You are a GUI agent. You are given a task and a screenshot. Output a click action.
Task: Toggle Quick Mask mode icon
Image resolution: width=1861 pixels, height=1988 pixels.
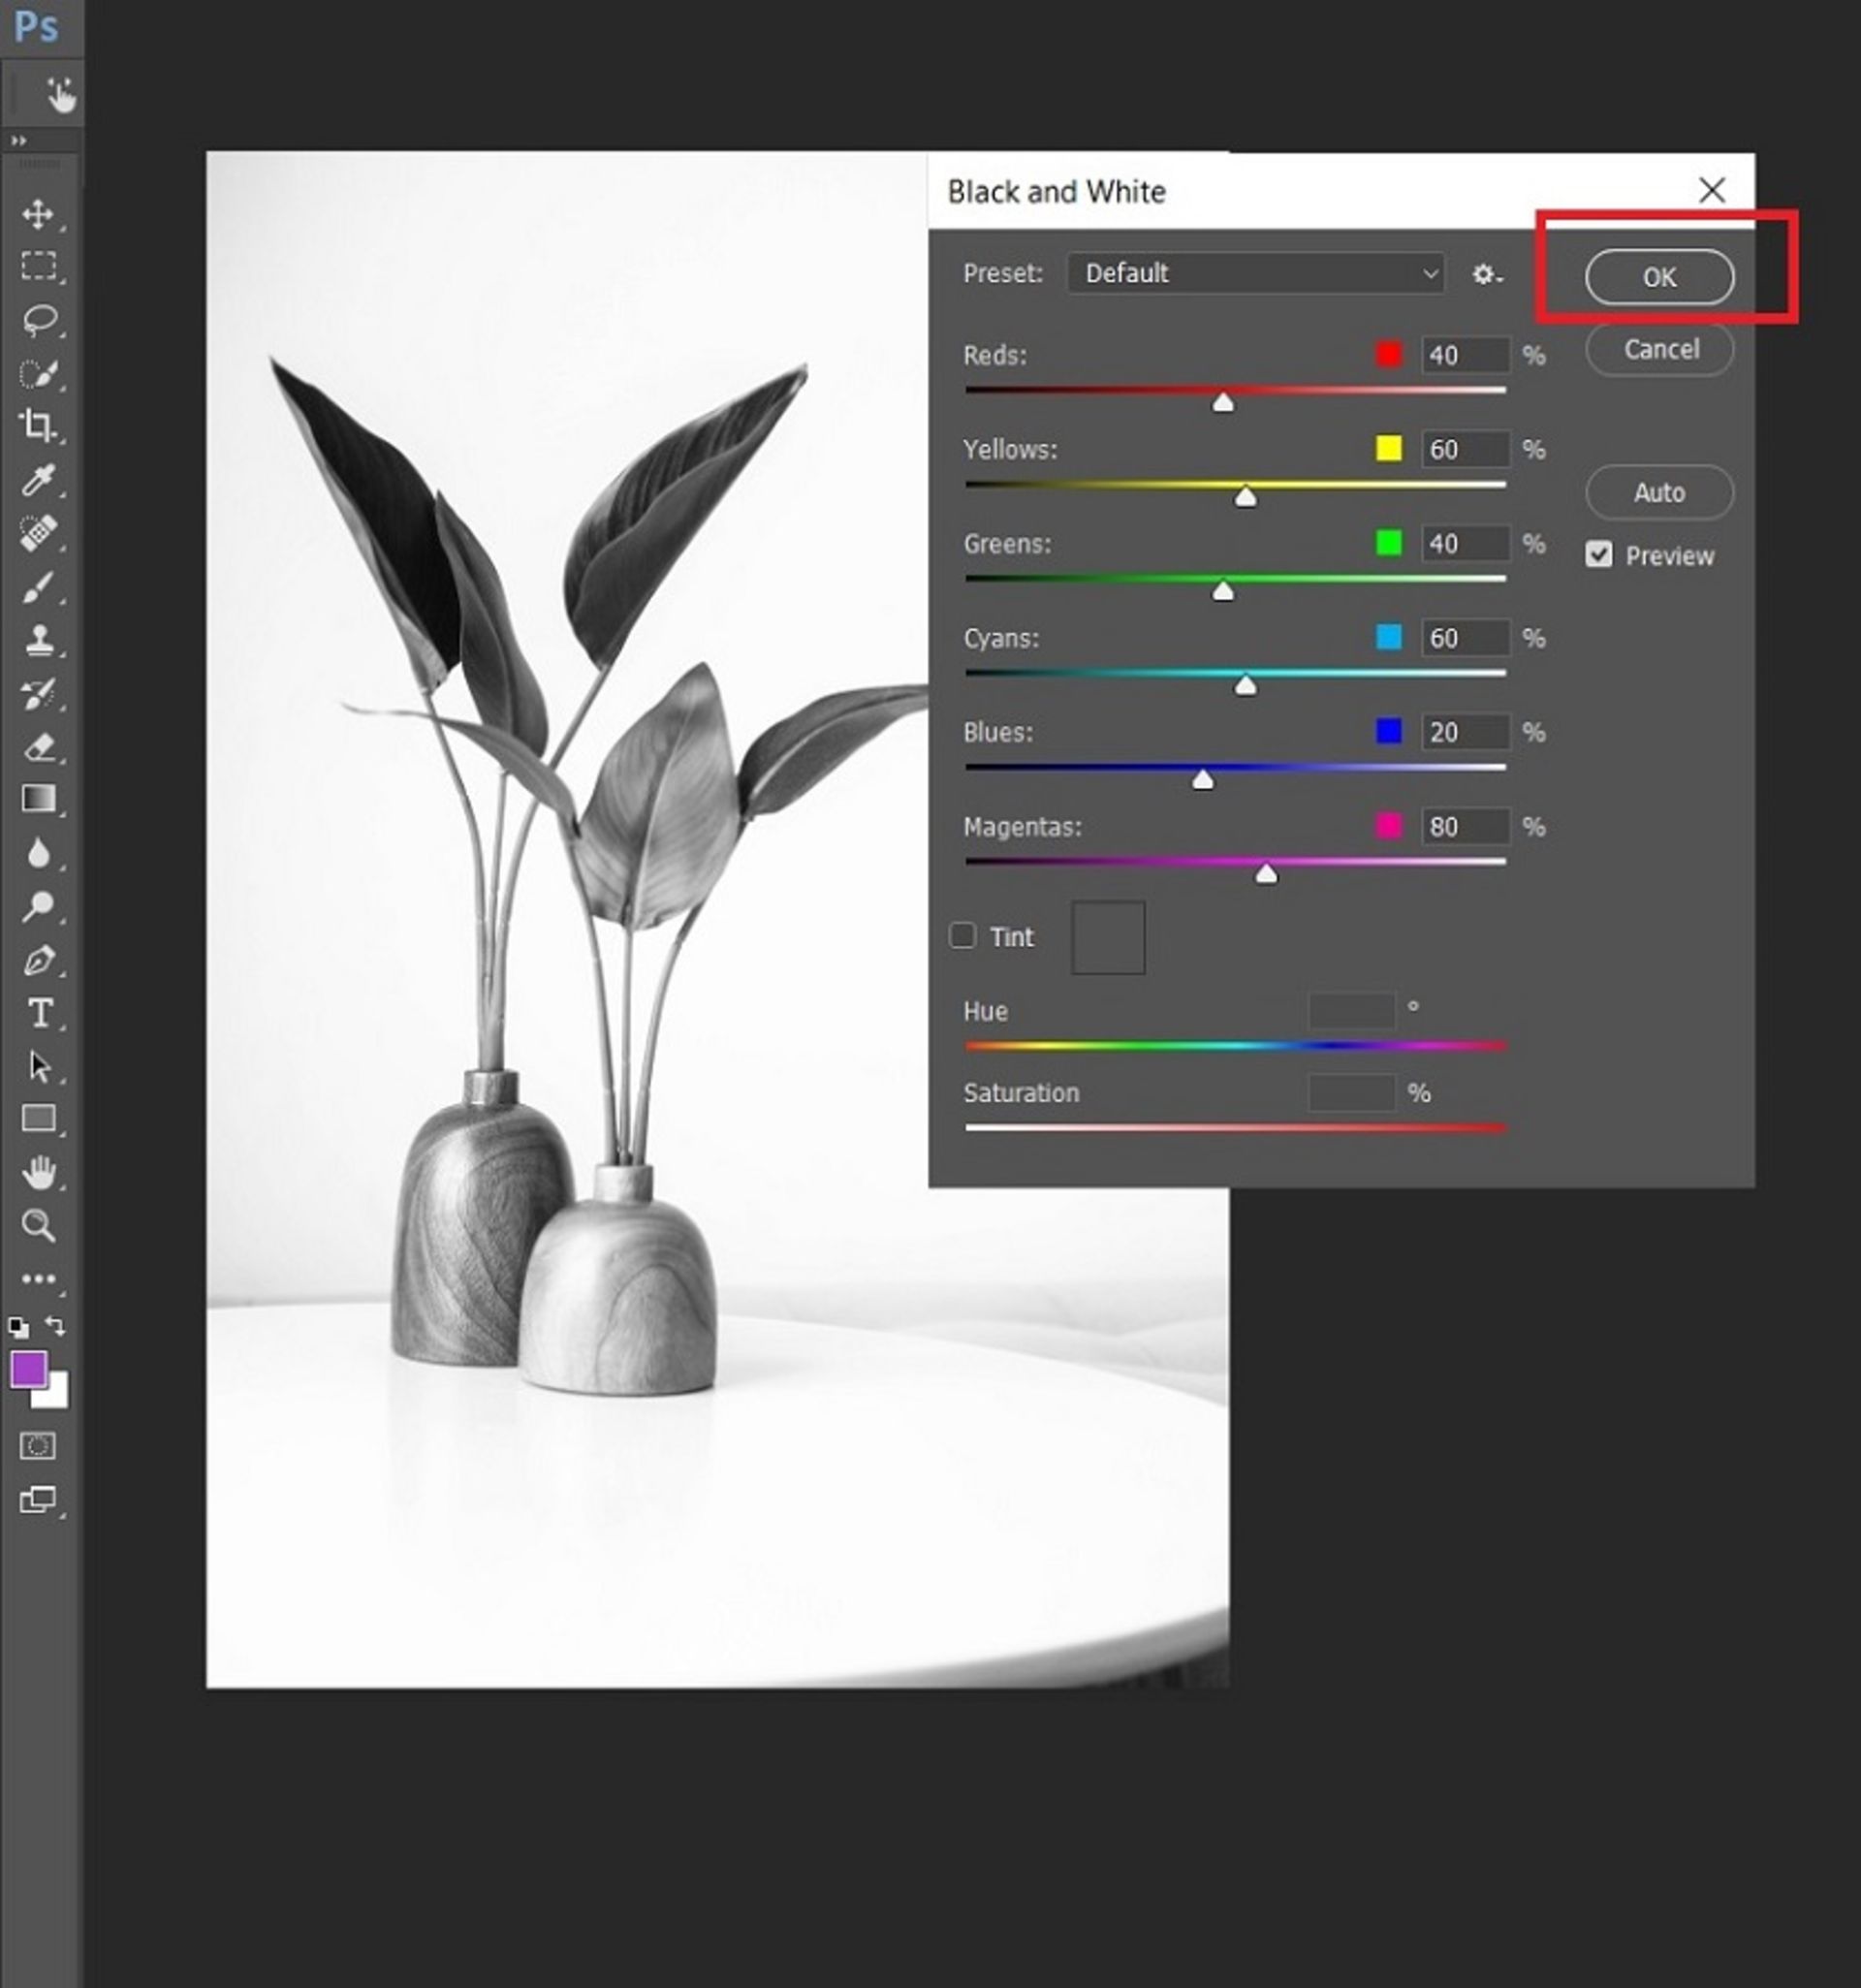pos(38,1446)
